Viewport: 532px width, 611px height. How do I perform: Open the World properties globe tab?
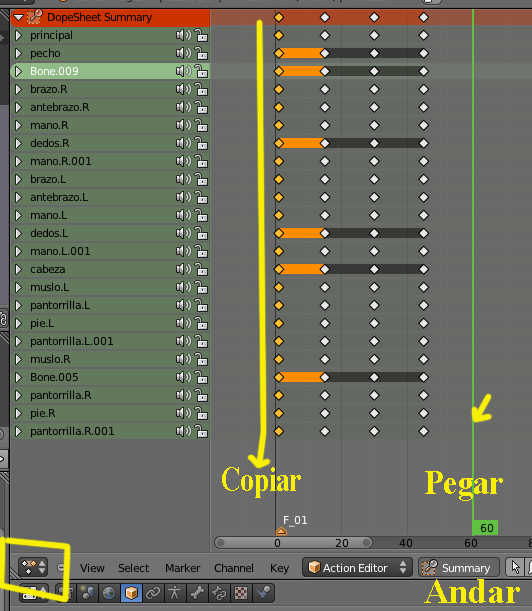pyautogui.click(x=109, y=593)
